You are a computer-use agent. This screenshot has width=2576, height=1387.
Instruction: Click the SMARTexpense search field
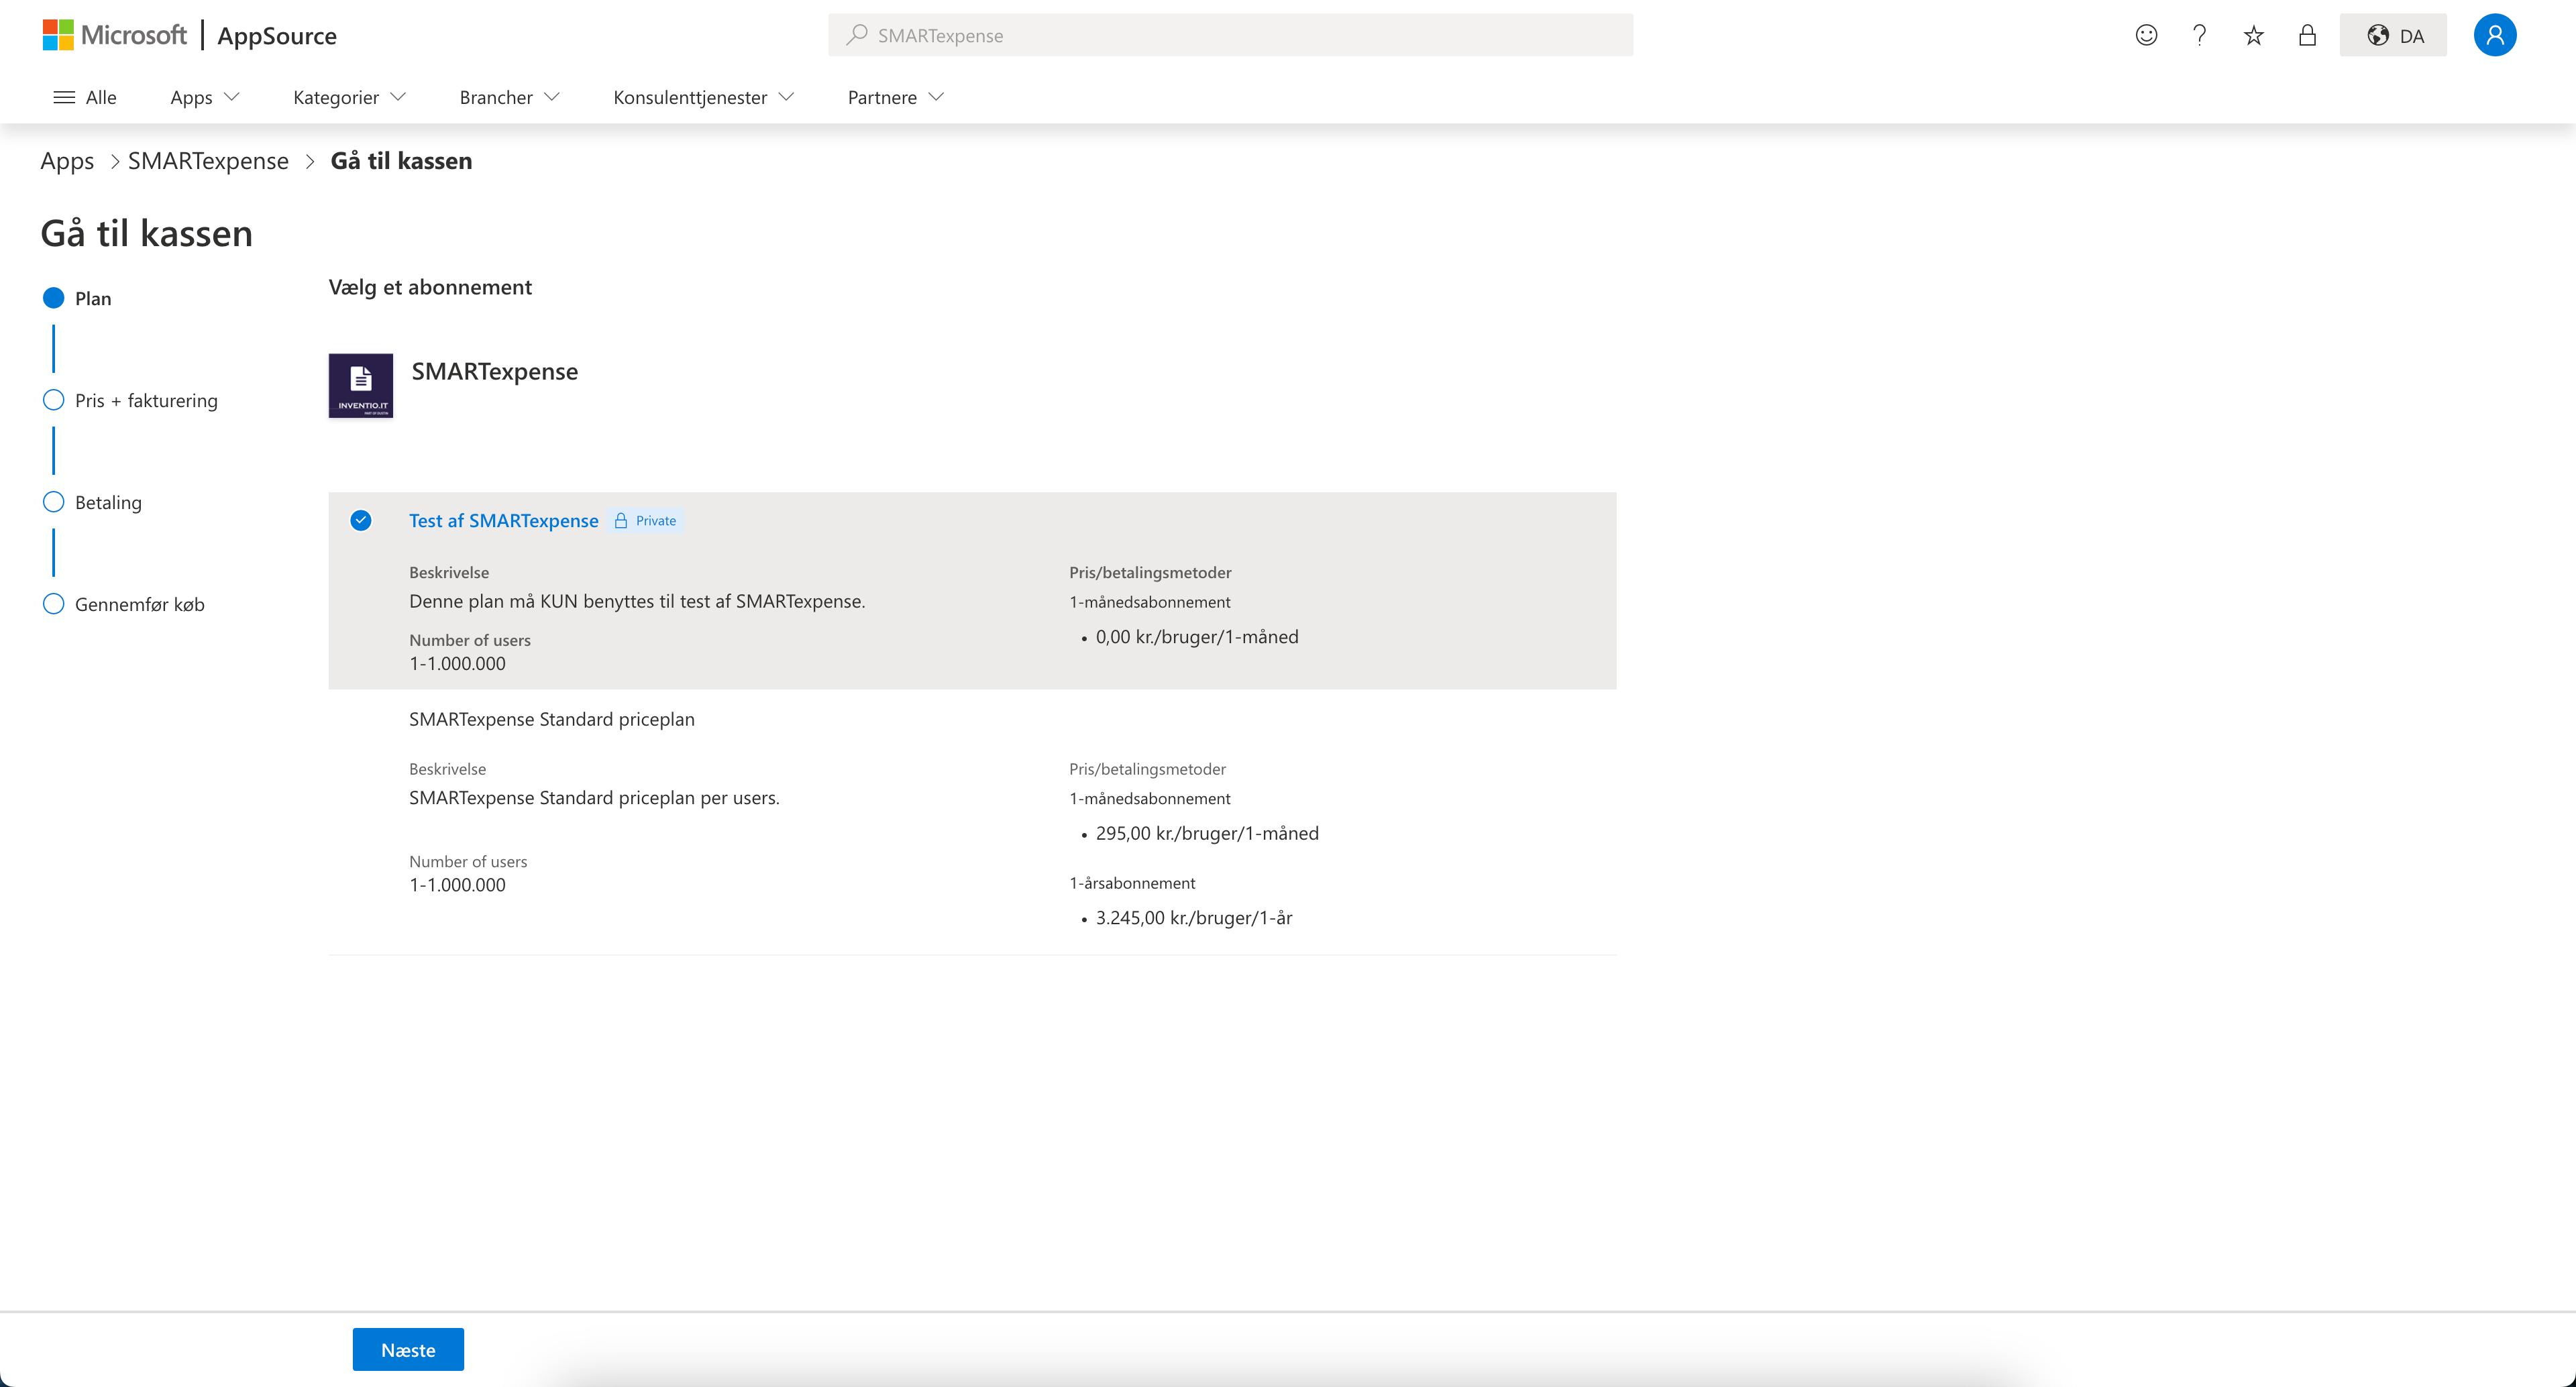tap(1230, 35)
